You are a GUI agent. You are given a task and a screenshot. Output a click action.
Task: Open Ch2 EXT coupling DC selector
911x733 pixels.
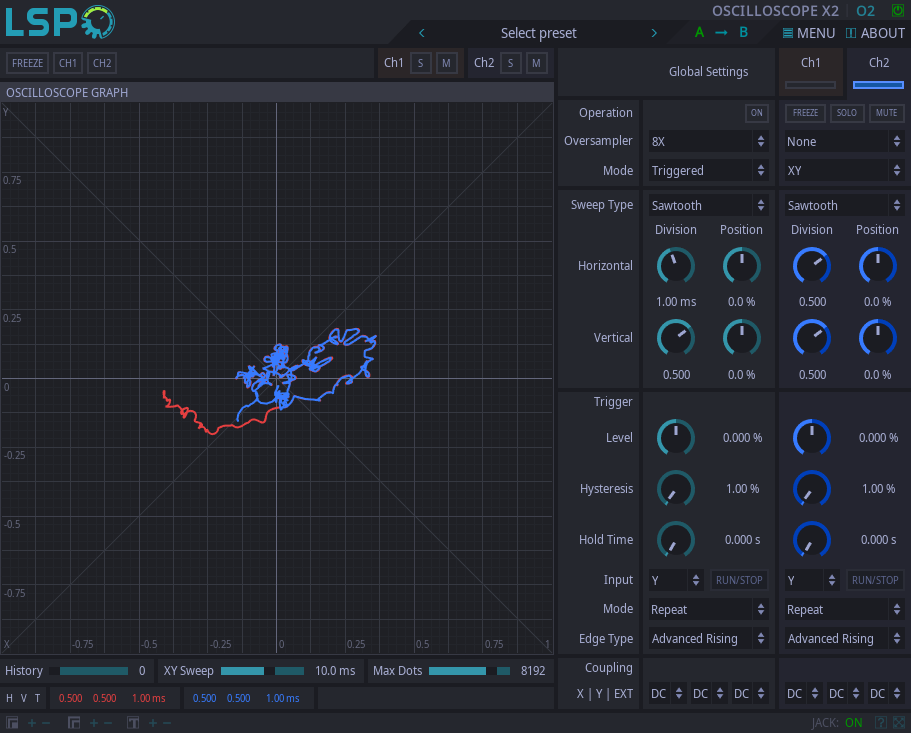click(885, 694)
